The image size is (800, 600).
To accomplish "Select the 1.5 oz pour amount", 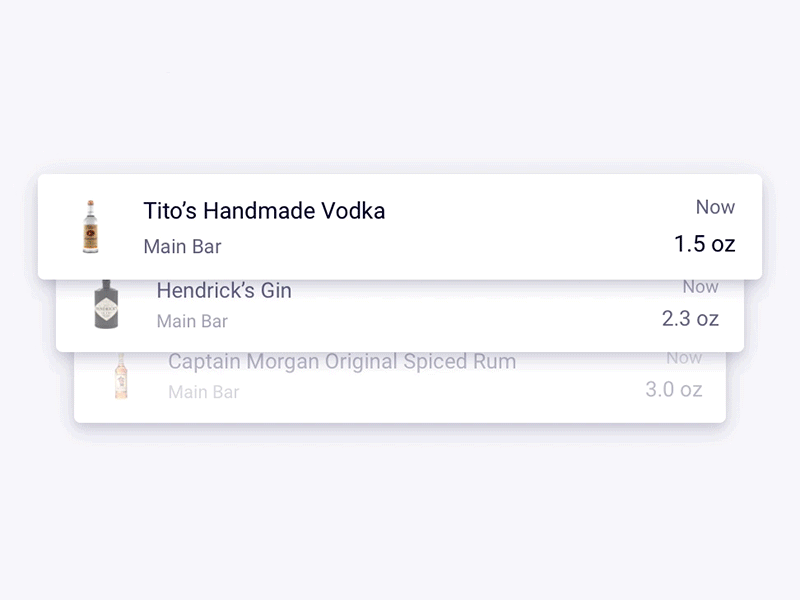I will pyautogui.click(x=704, y=244).
